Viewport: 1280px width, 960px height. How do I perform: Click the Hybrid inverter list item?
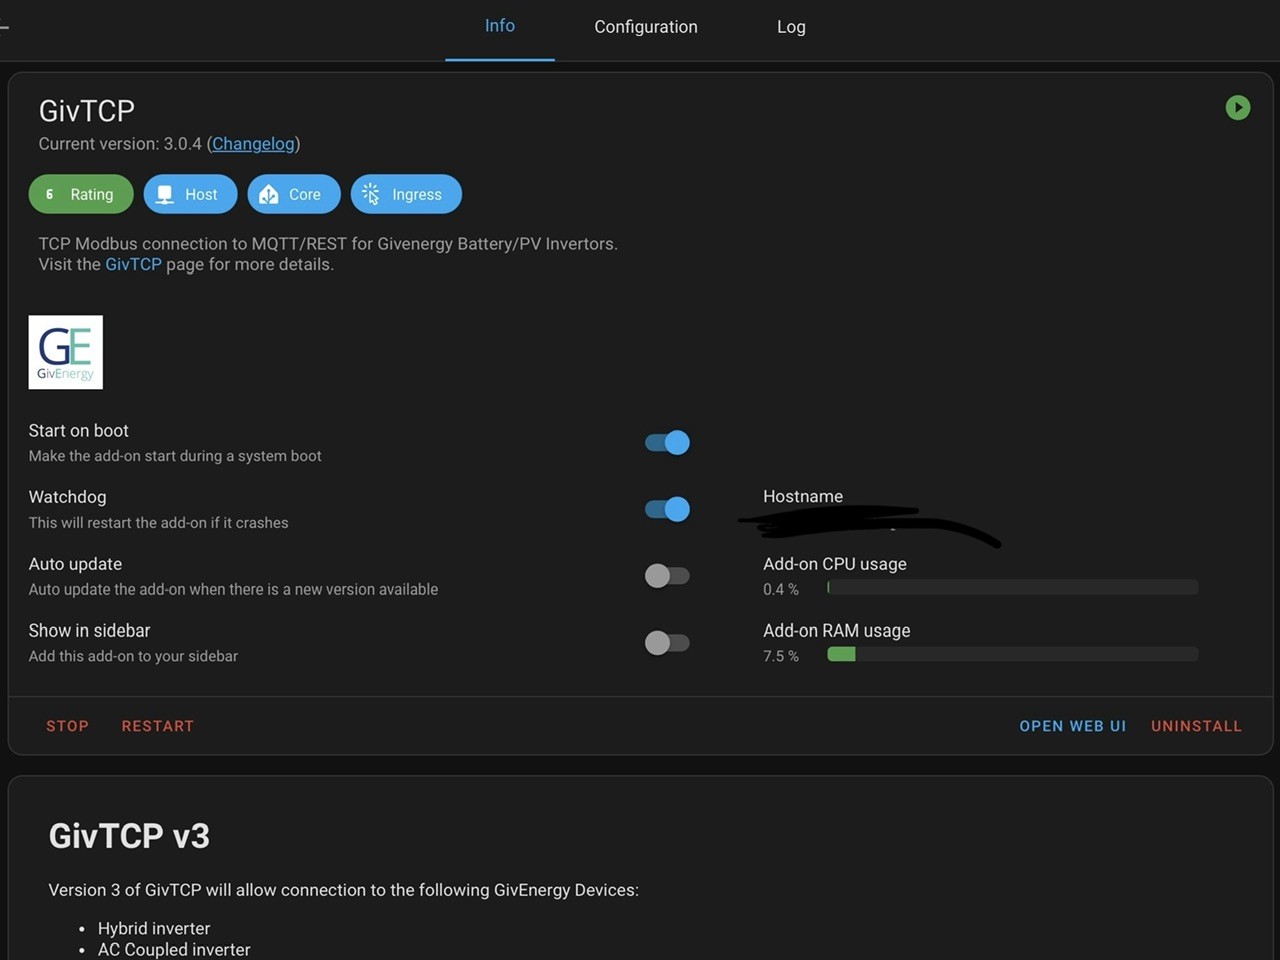coord(154,928)
